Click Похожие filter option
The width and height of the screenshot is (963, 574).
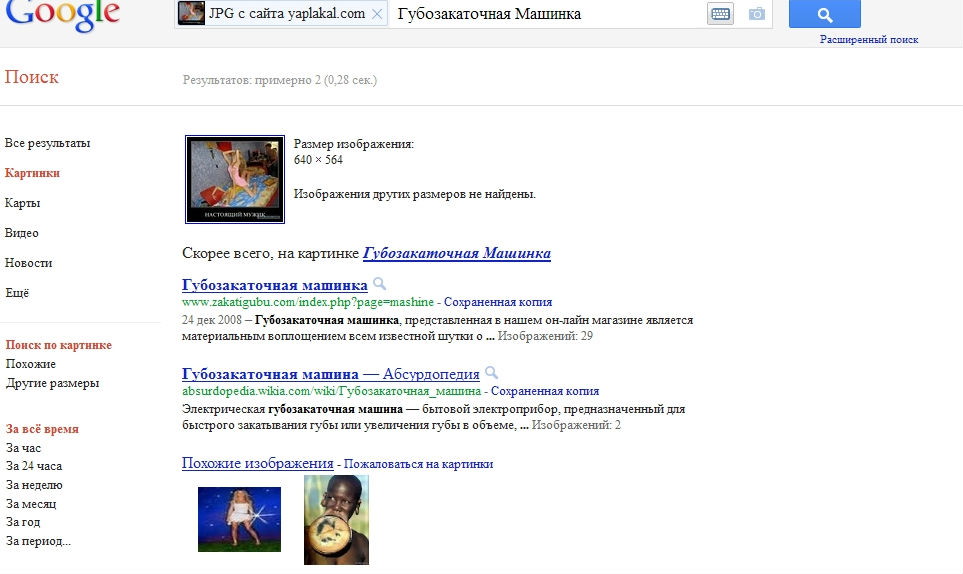tap(31, 364)
